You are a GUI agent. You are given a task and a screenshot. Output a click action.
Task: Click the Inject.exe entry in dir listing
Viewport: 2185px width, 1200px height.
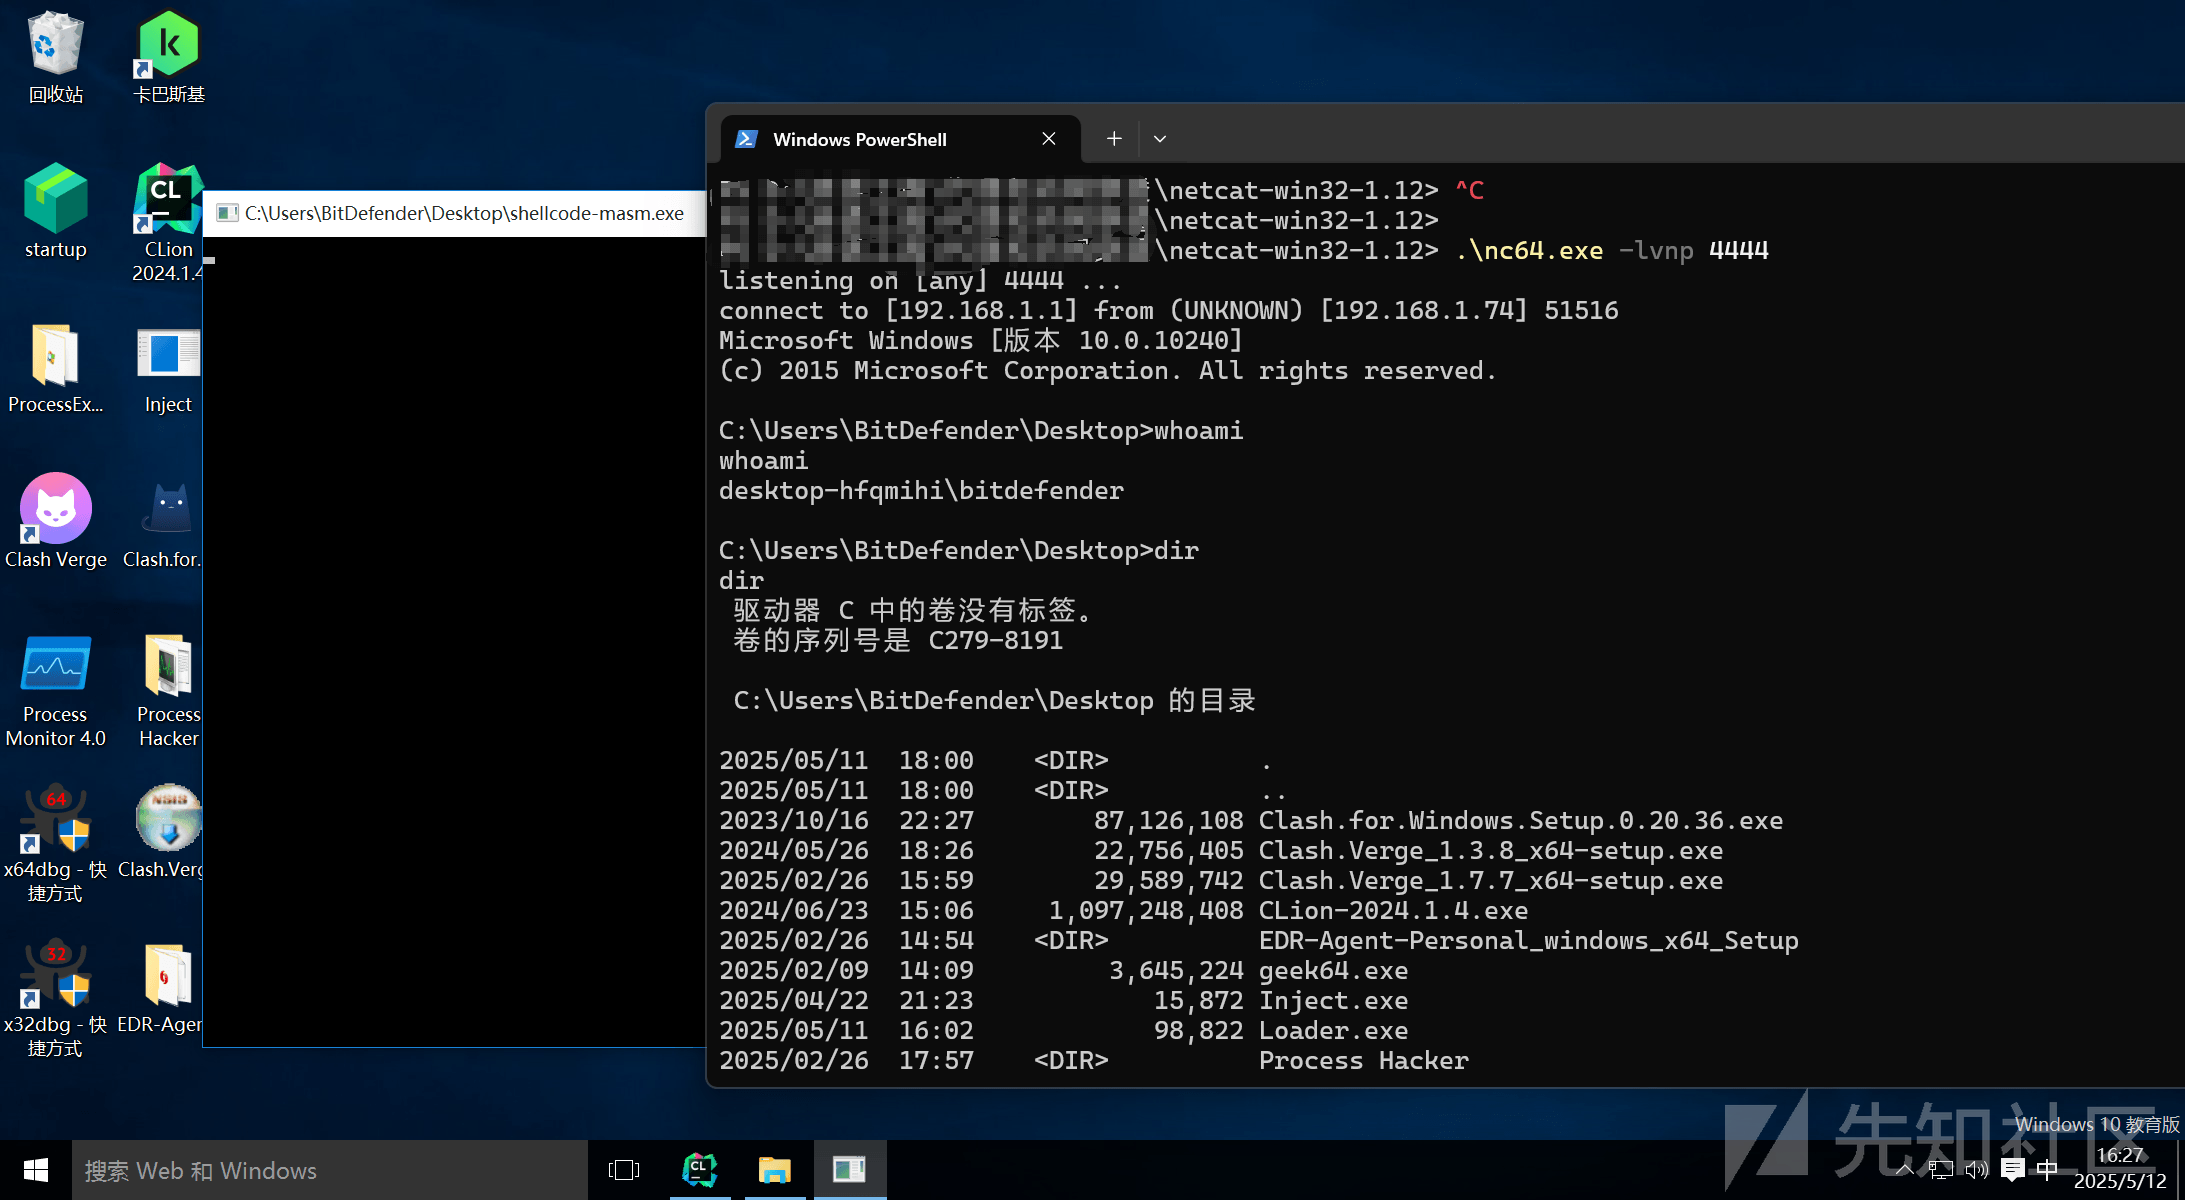(x=1333, y=1000)
